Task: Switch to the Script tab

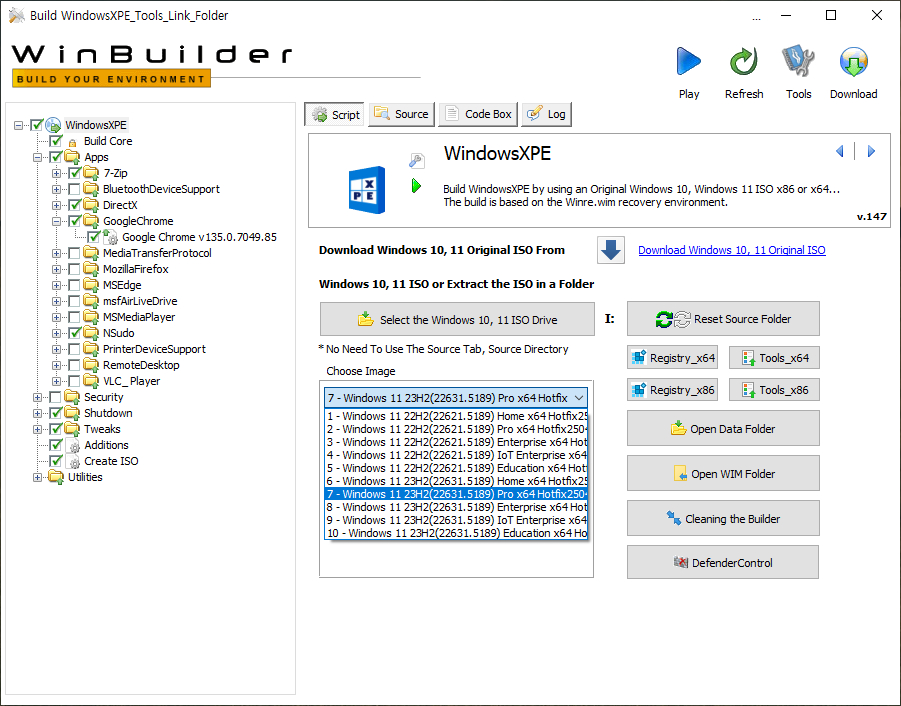Action: [x=335, y=114]
